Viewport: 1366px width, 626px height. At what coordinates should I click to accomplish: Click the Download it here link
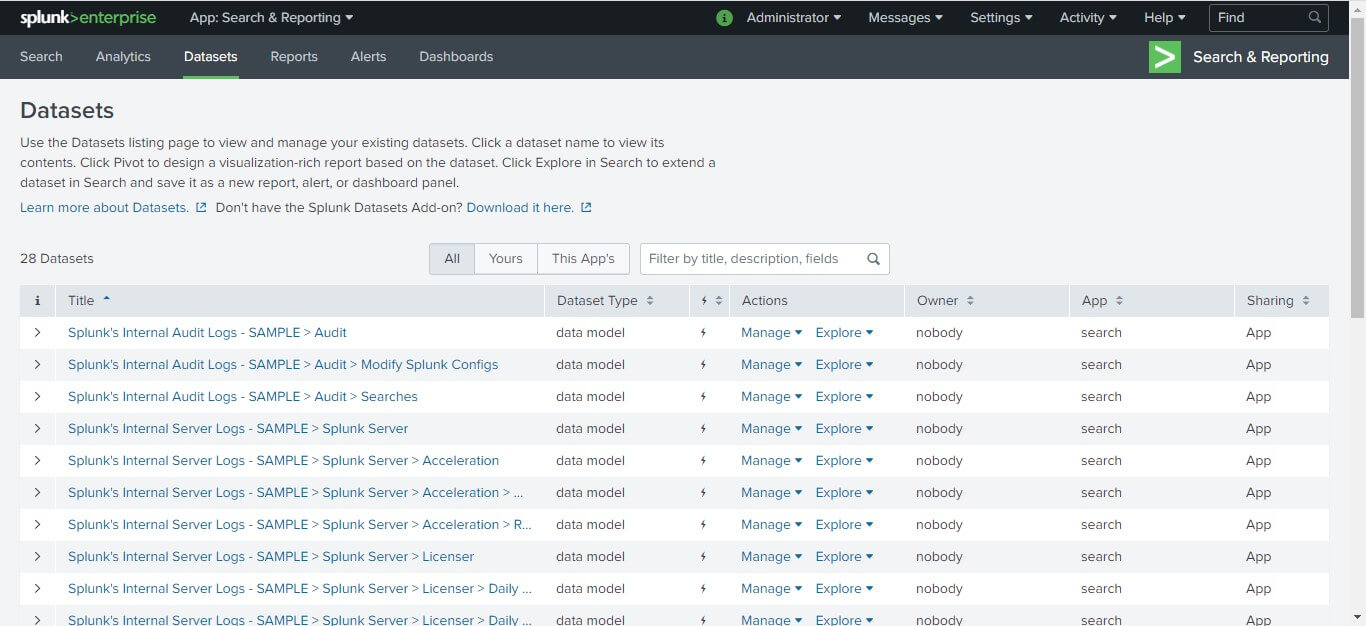520,208
